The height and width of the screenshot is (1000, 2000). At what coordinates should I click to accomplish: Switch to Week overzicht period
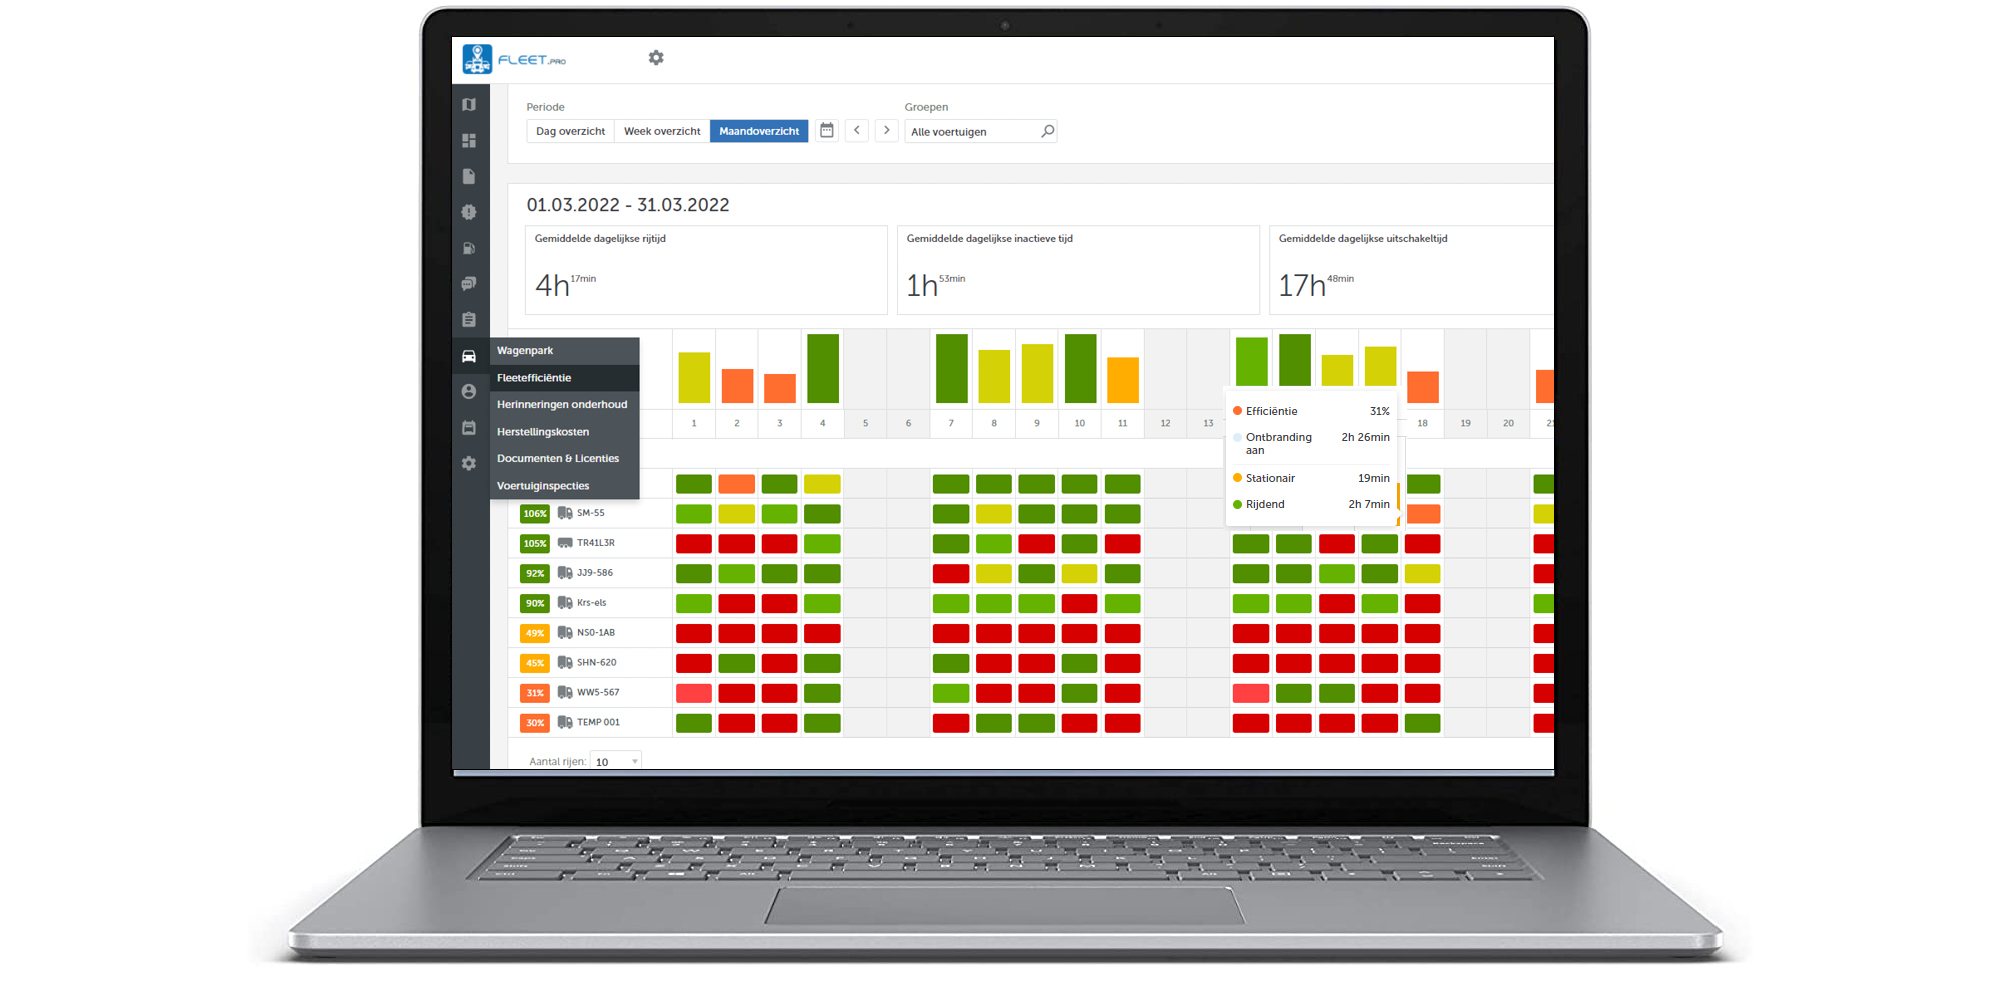point(662,131)
